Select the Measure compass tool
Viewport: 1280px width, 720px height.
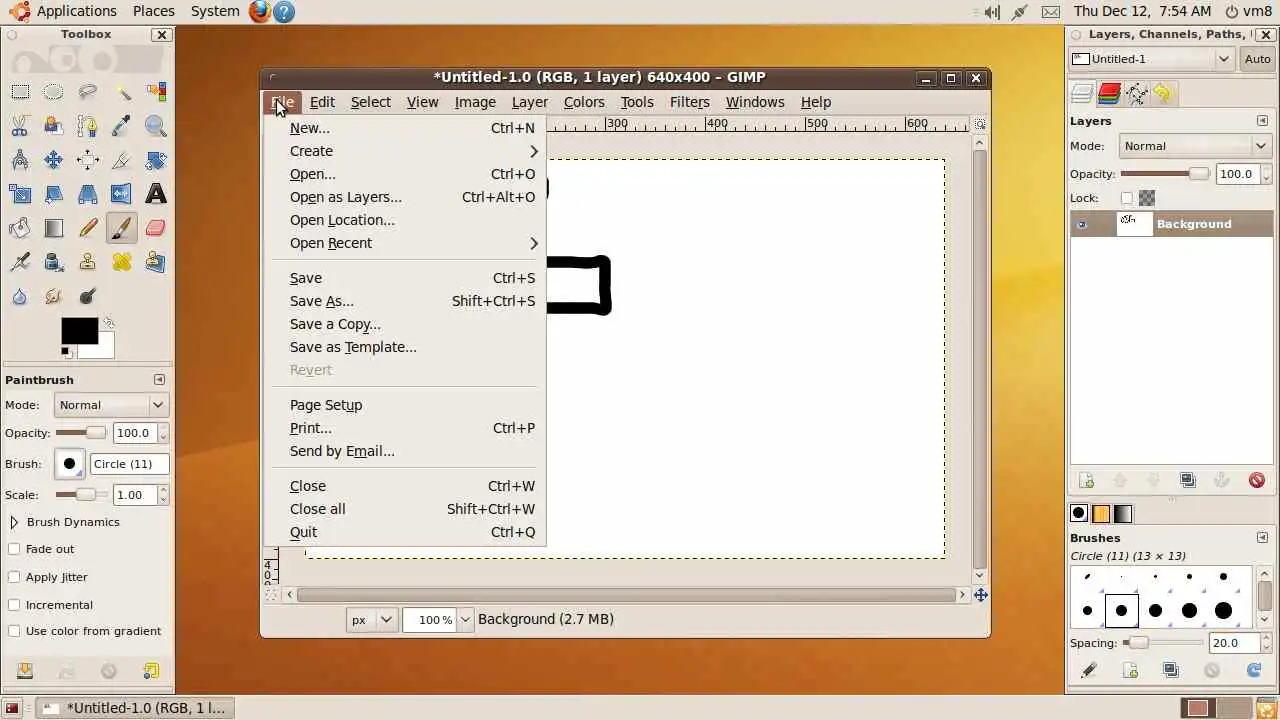[x=20, y=160]
